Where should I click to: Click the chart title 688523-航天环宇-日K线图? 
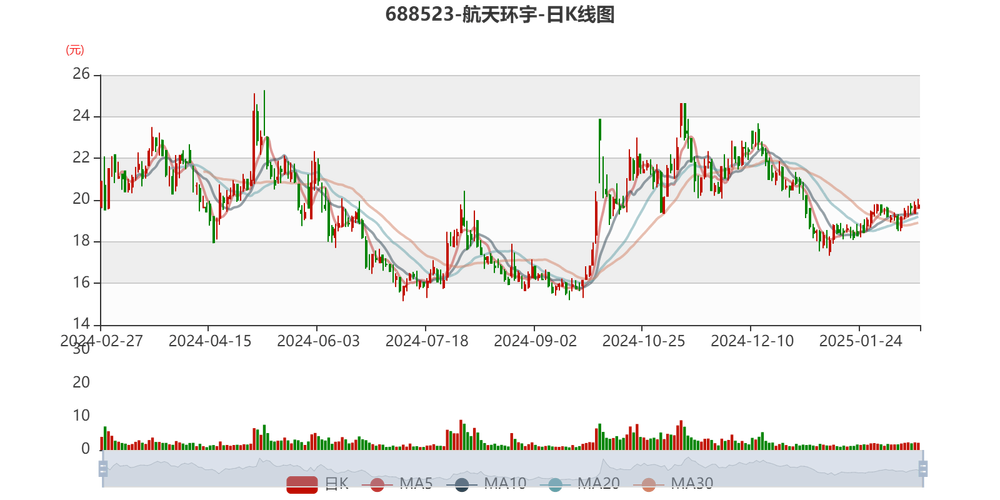500,14
